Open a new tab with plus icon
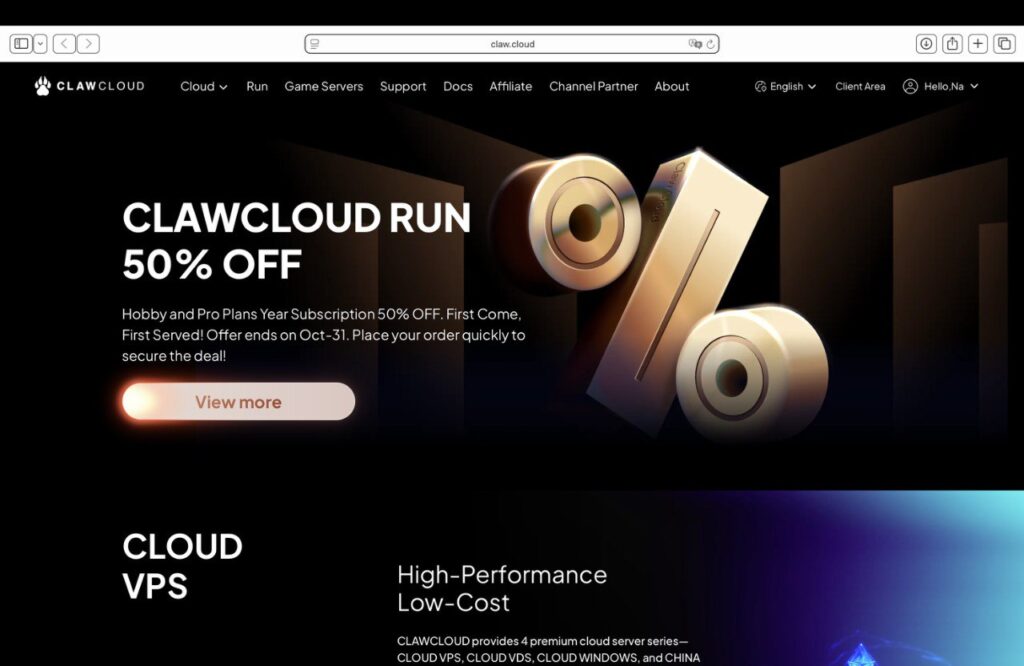This screenshot has height=666, width=1024. (978, 44)
